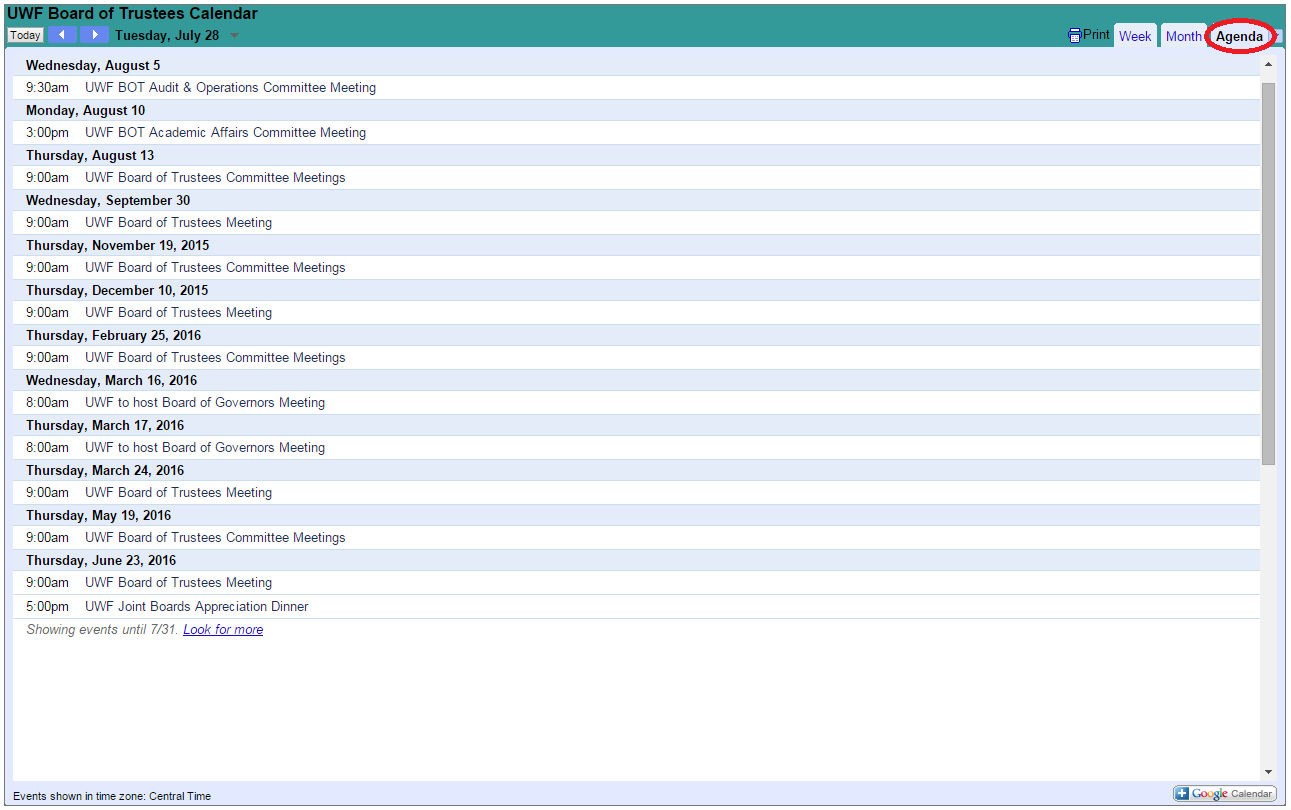
Task: Click the 3:00pm time entry
Action: pos(47,133)
